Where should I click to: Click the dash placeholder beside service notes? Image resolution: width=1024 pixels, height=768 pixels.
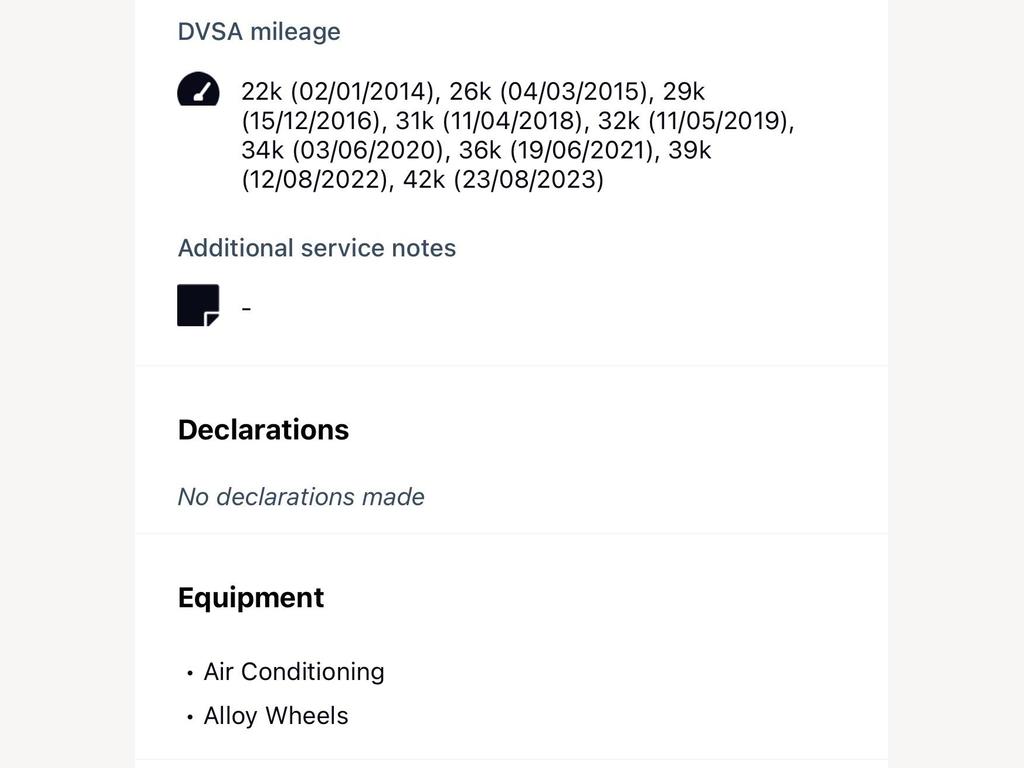(x=246, y=308)
